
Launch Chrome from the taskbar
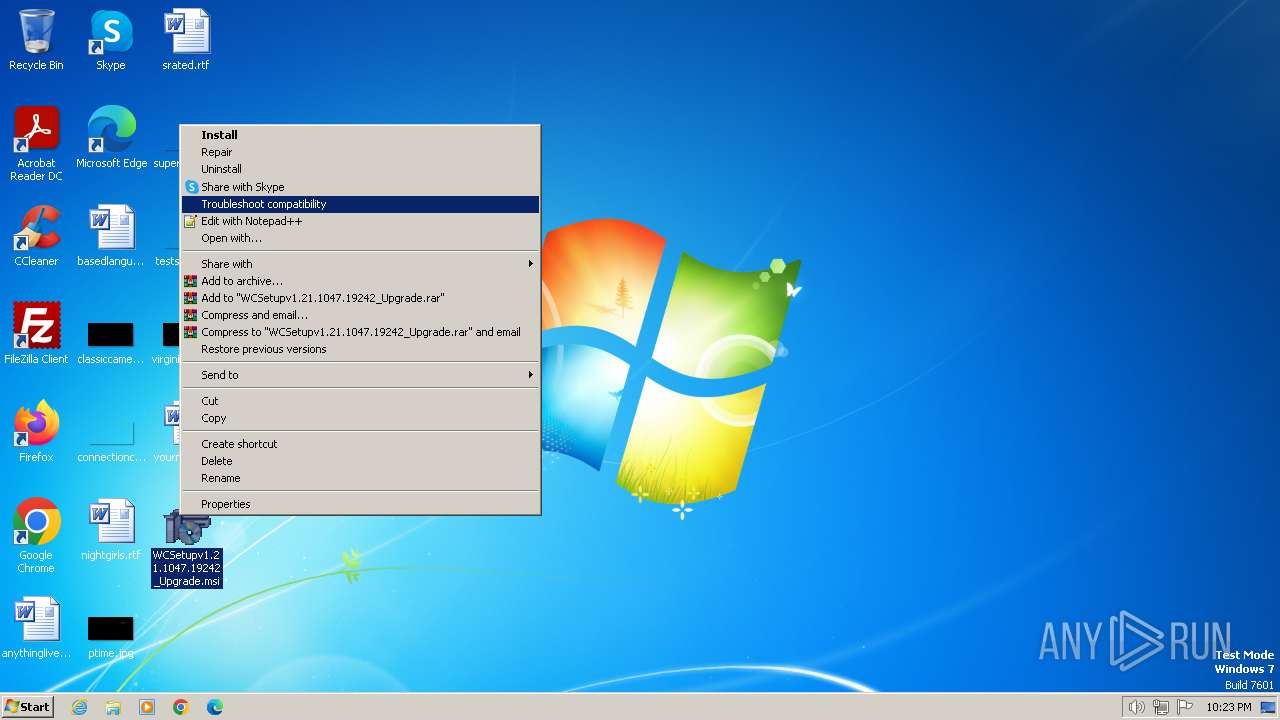pos(181,707)
